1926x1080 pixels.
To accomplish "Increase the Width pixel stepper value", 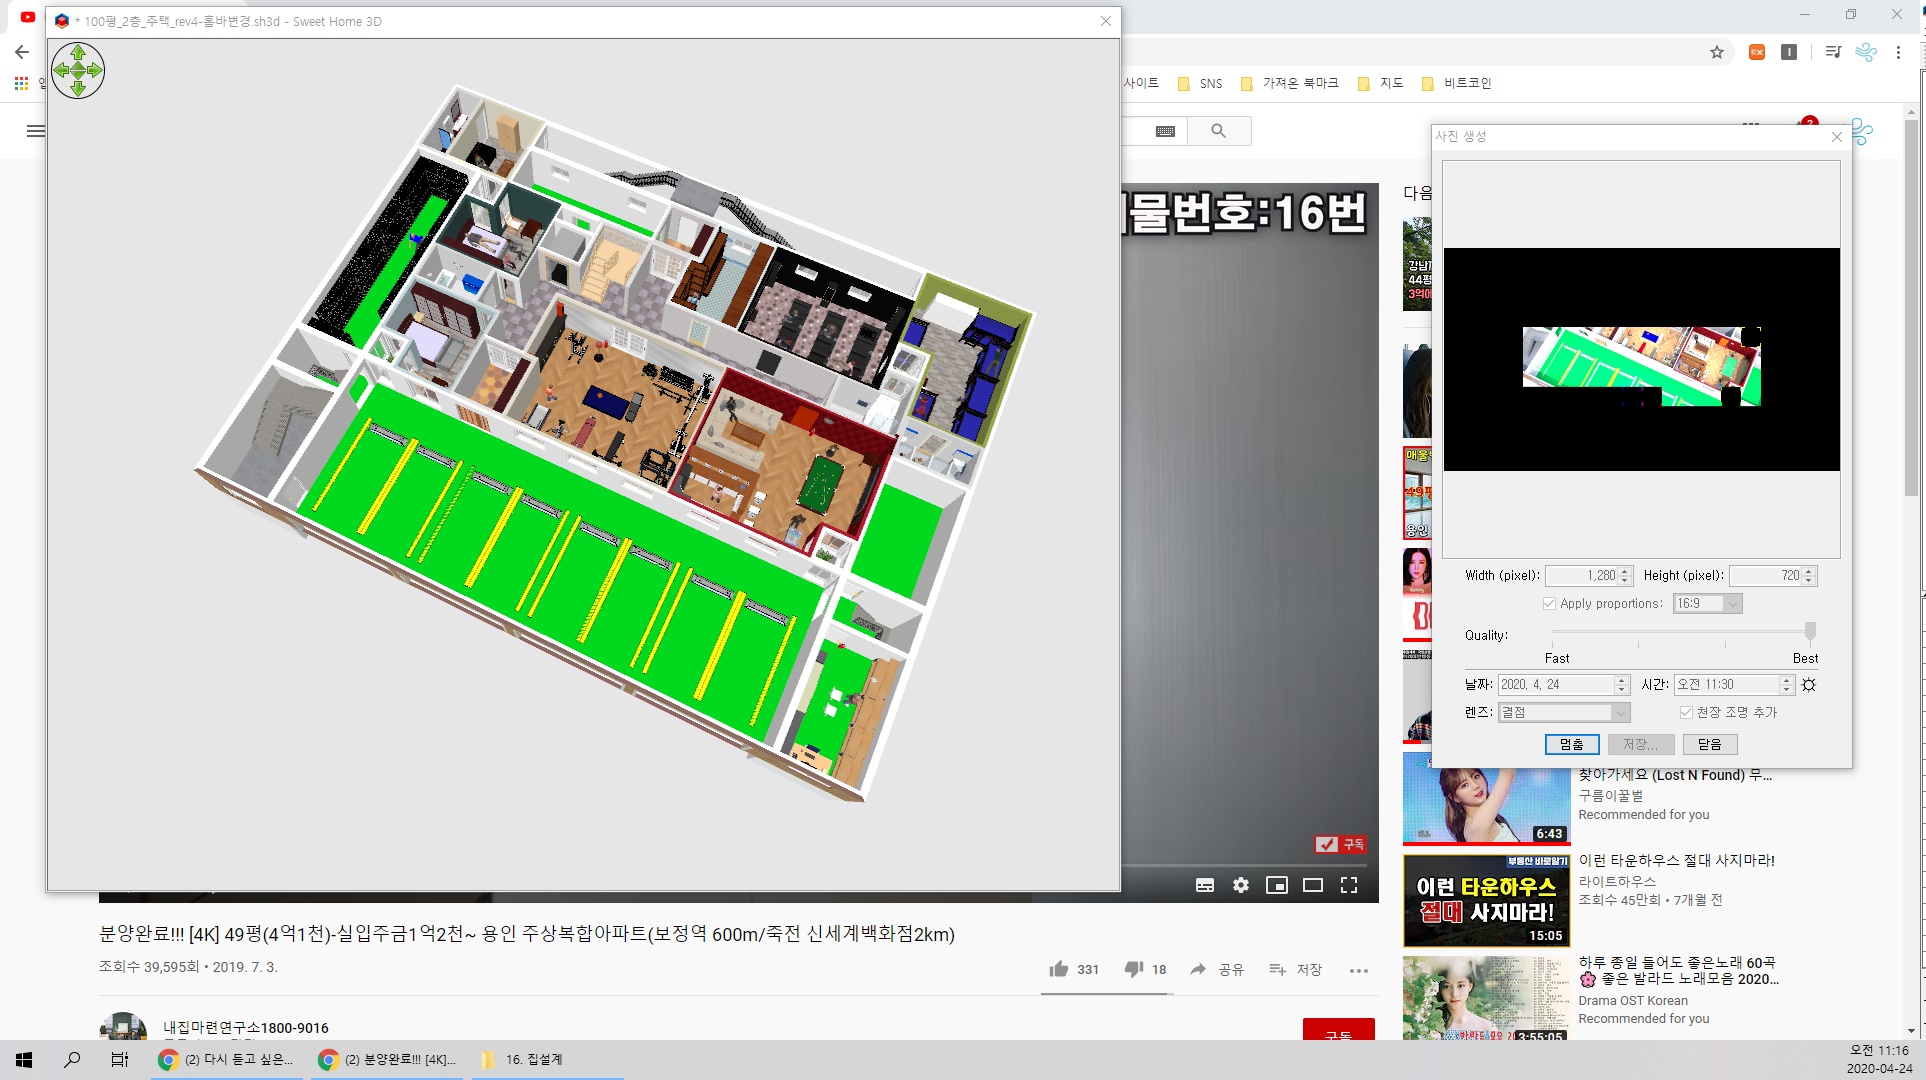I will pyautogui.click(x=1625, y=571).
